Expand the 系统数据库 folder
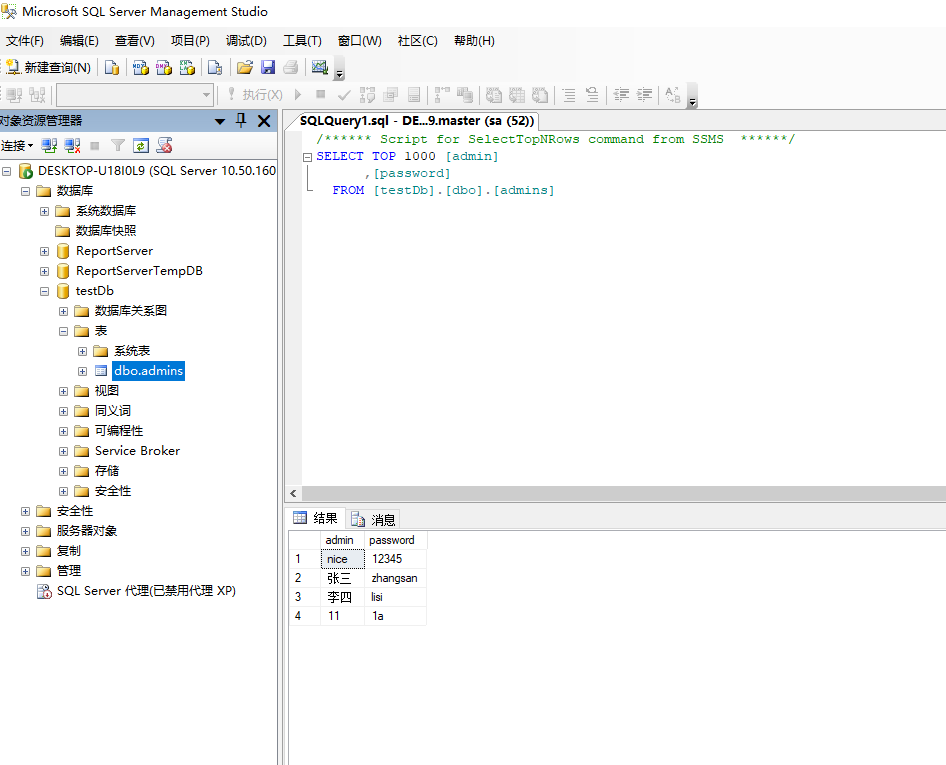The height and width of the screenshot is (765, 946). tap(45, 211)
